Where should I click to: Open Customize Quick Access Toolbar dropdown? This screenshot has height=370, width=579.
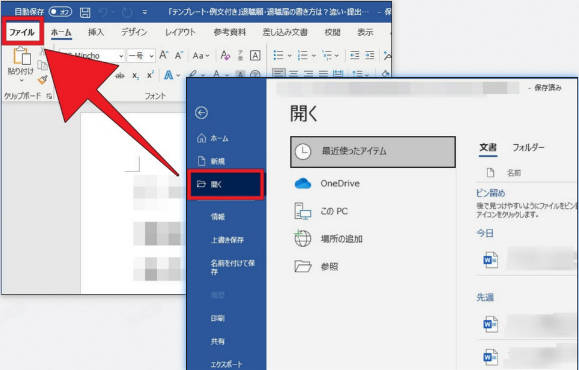tap(145, 12)
